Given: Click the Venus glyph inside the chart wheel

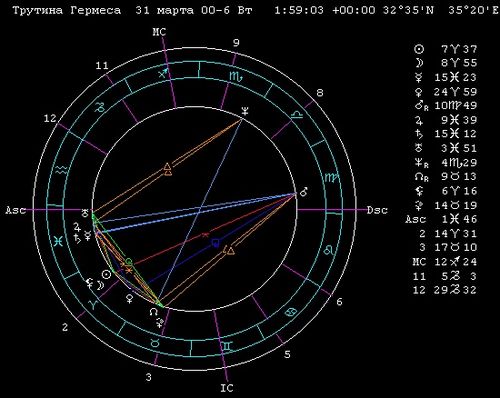Looking at the screenshot, I should [x=129, y=299].
